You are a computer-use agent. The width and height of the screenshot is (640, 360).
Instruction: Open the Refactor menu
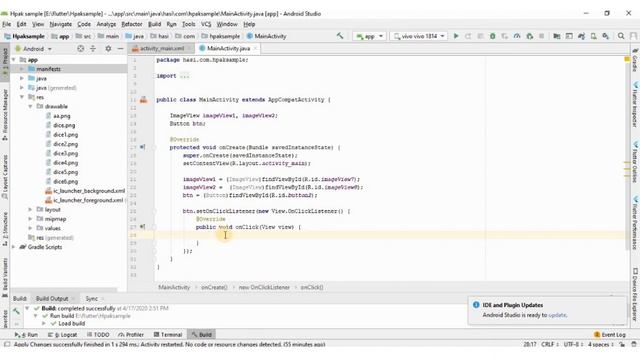click(132, 24)
